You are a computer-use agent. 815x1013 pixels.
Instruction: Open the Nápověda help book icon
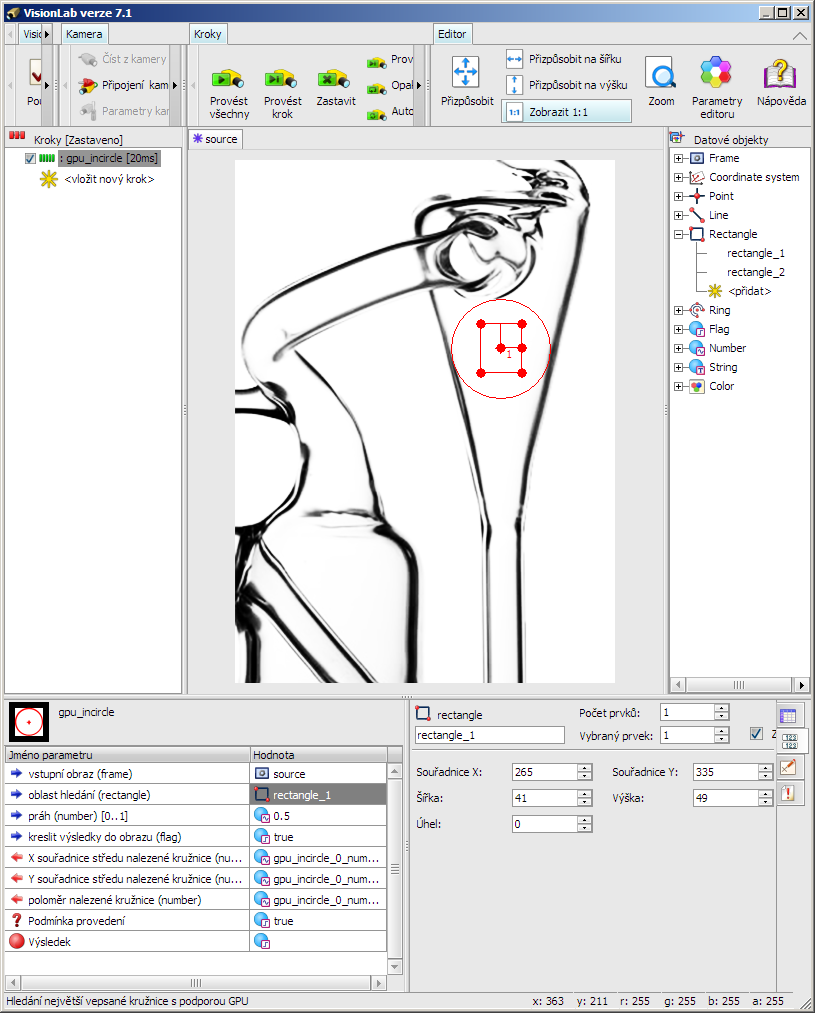[780, 75]
